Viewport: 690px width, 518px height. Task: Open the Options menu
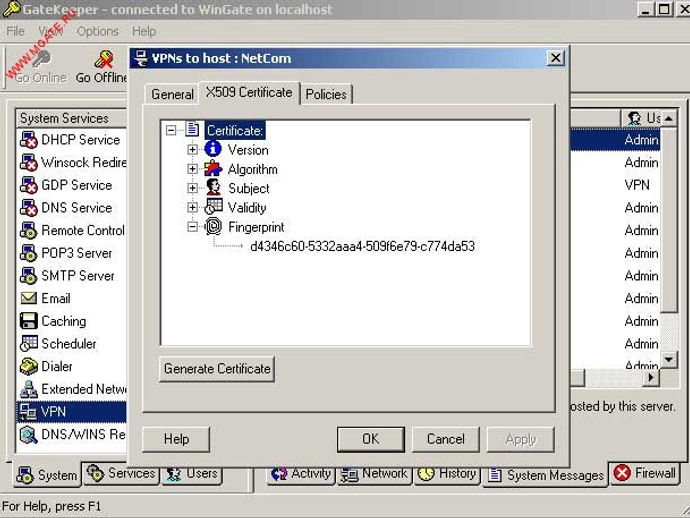(98, 31)
